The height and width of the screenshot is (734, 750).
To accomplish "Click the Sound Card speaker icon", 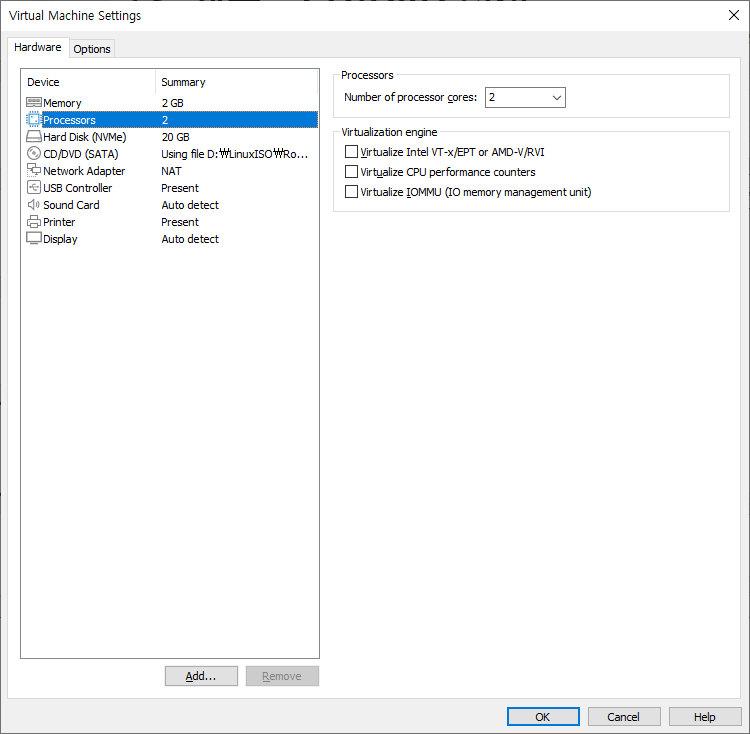I will click(33, 205).
